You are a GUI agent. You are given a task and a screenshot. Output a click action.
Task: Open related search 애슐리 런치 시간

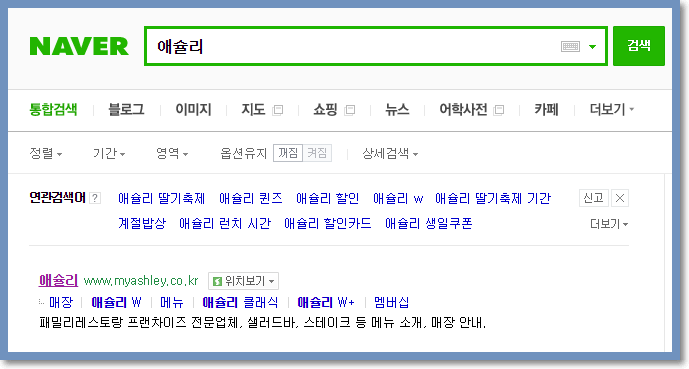(225, 224)
